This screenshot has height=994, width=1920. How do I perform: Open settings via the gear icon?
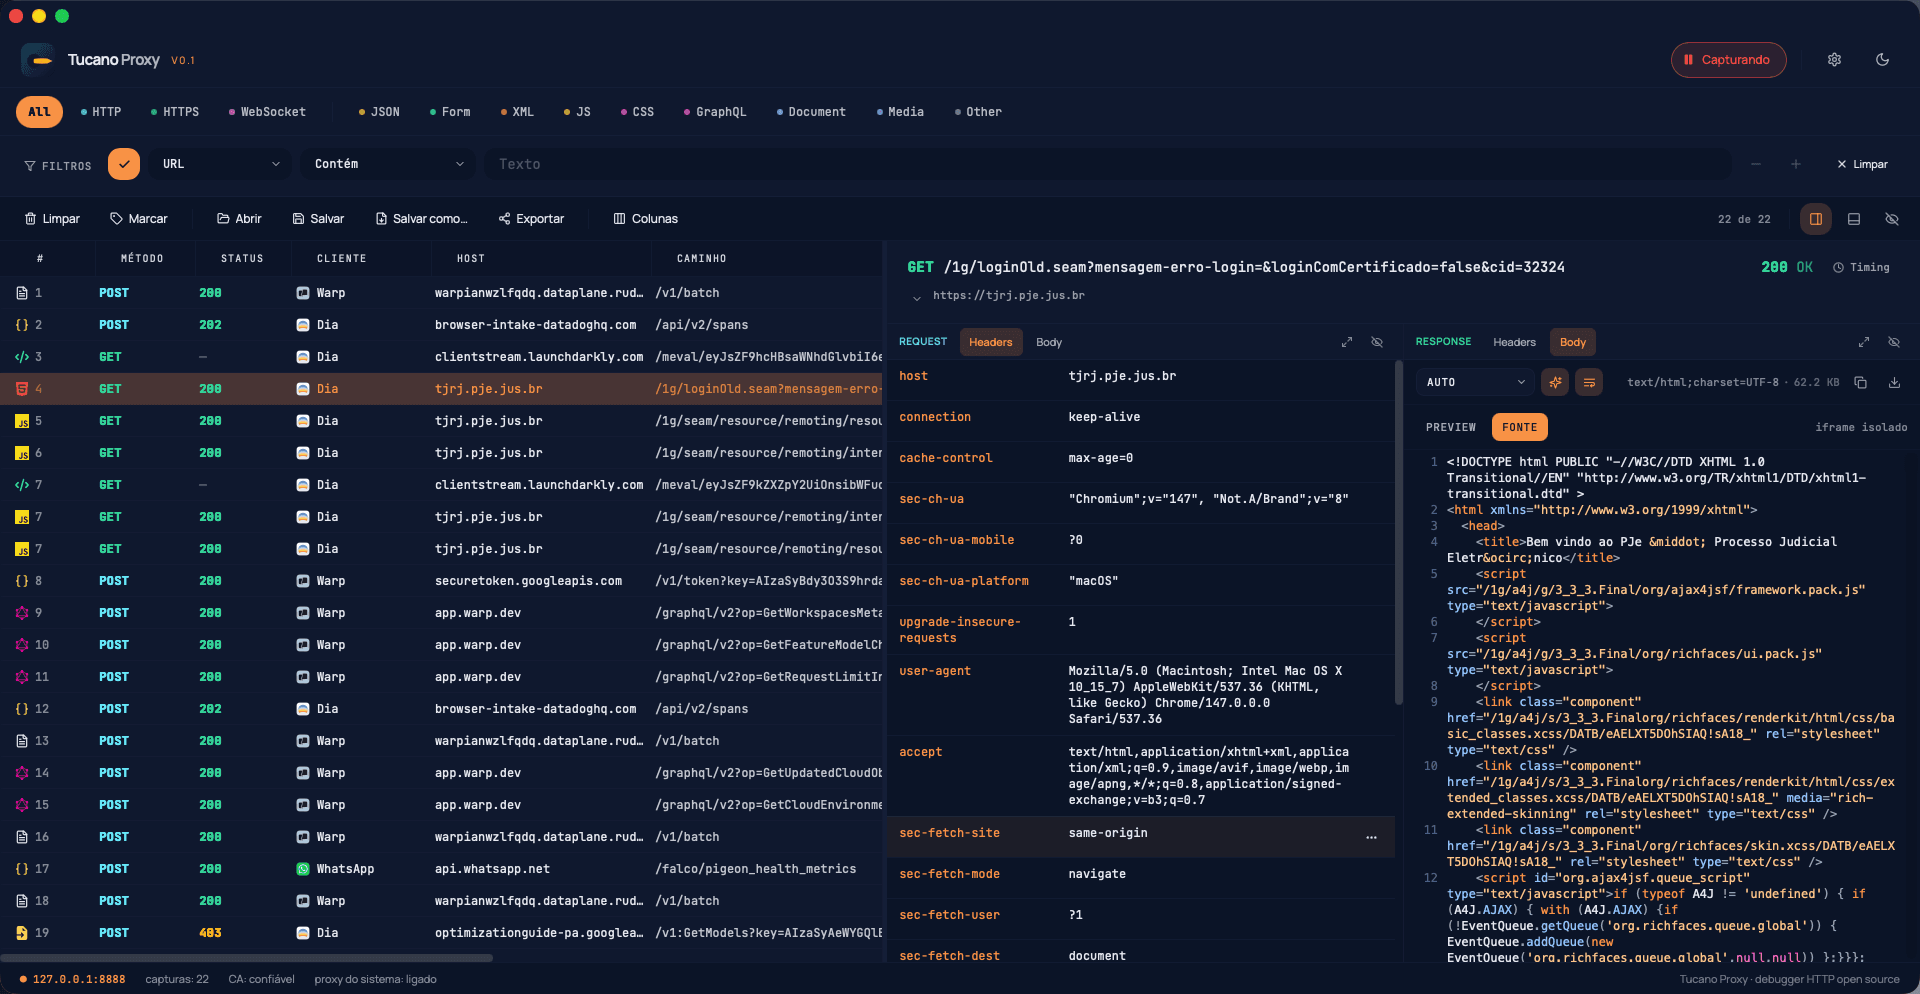(1834, 60)
